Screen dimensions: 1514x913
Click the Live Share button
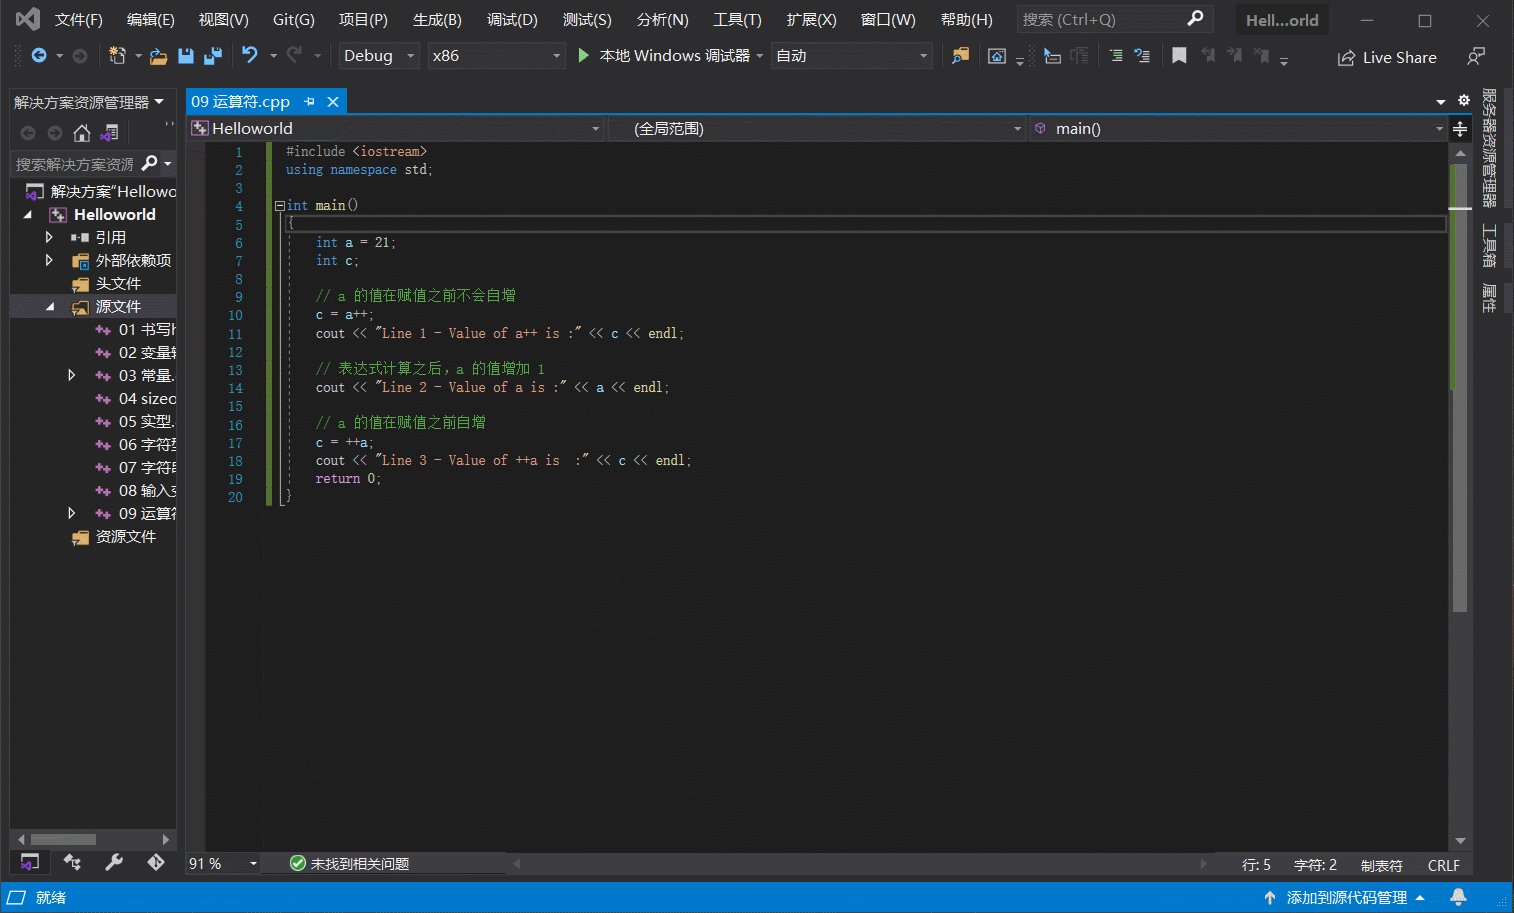tap(1387, 58)
